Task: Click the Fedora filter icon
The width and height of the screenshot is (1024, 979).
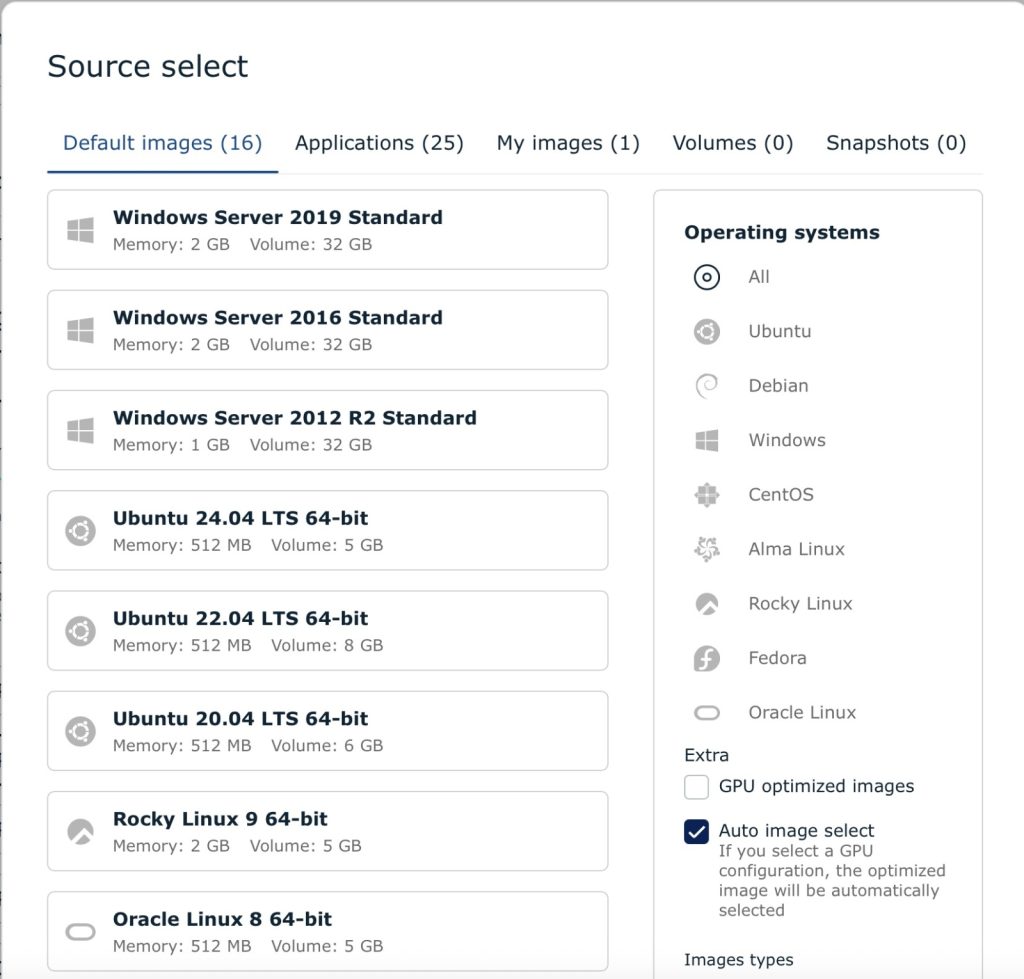Action: click(707, 658)
